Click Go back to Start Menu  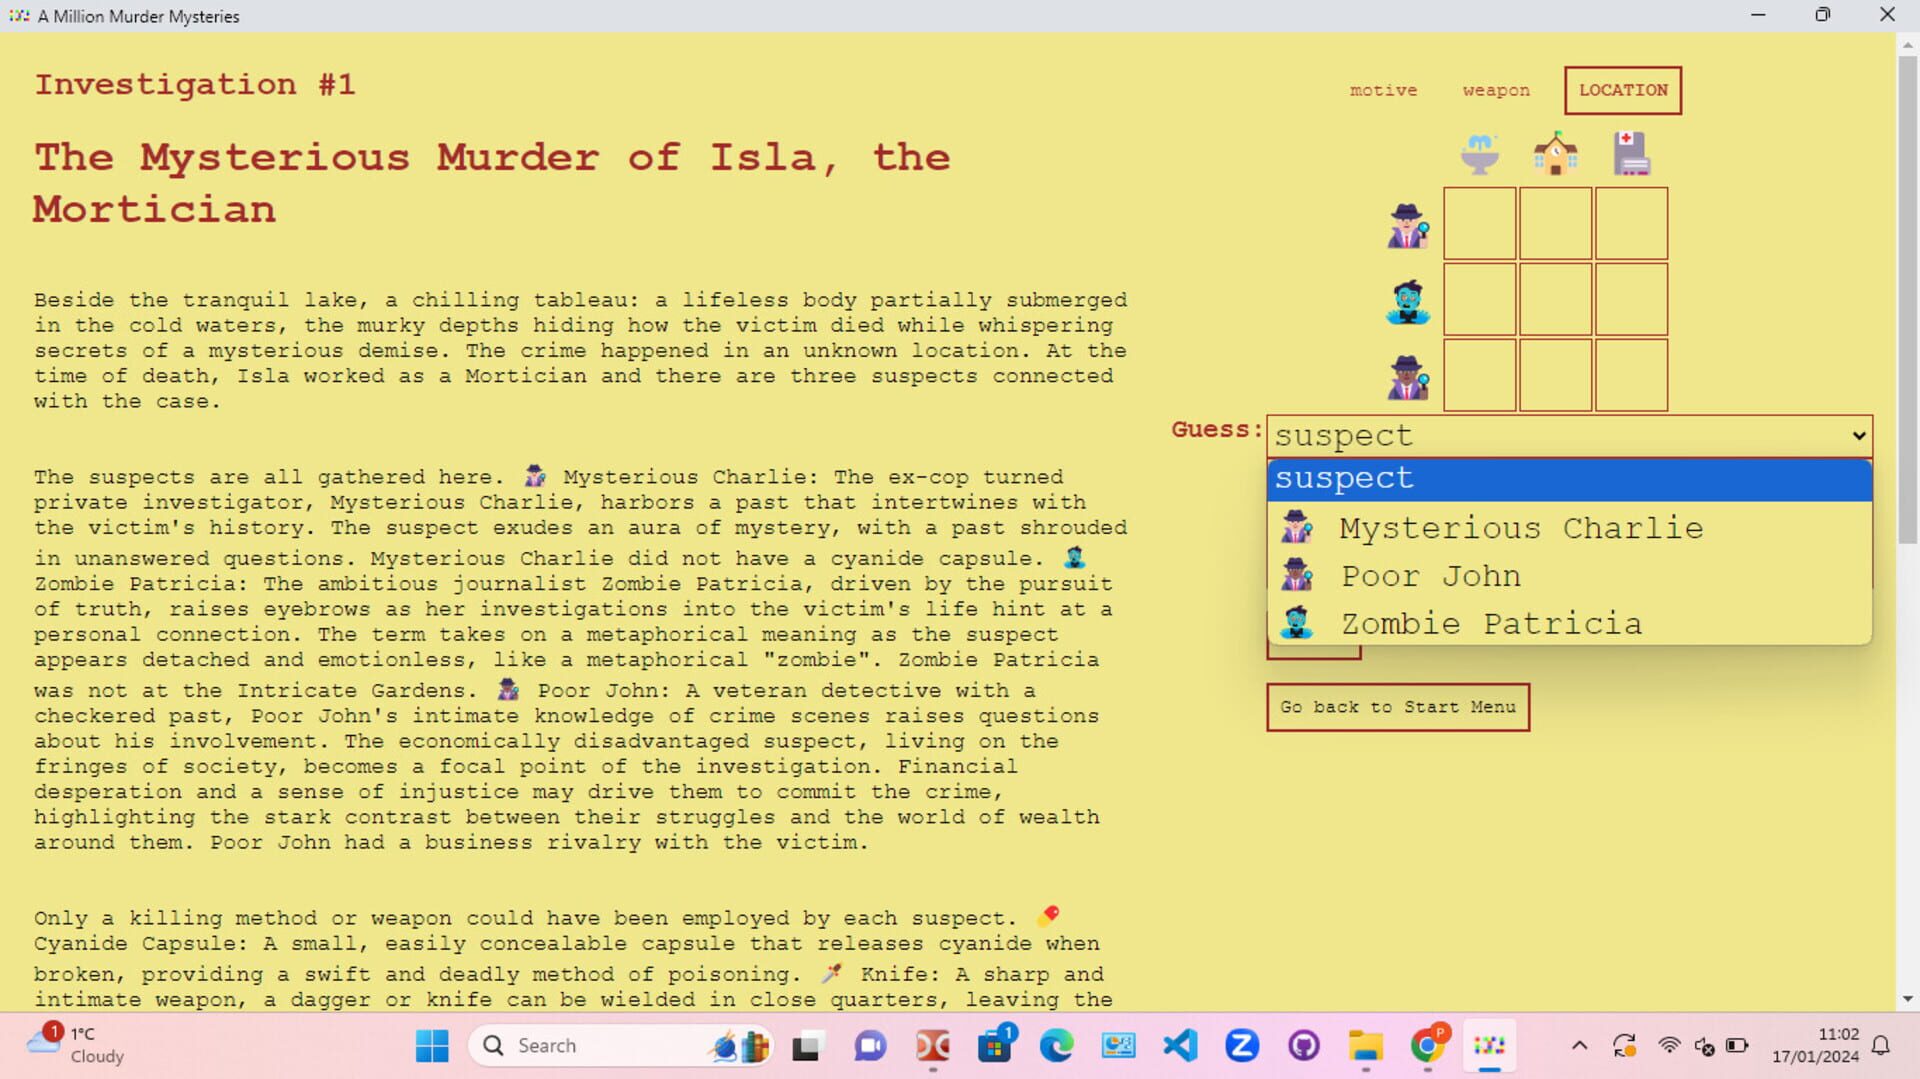click(x=1397, y=707)
